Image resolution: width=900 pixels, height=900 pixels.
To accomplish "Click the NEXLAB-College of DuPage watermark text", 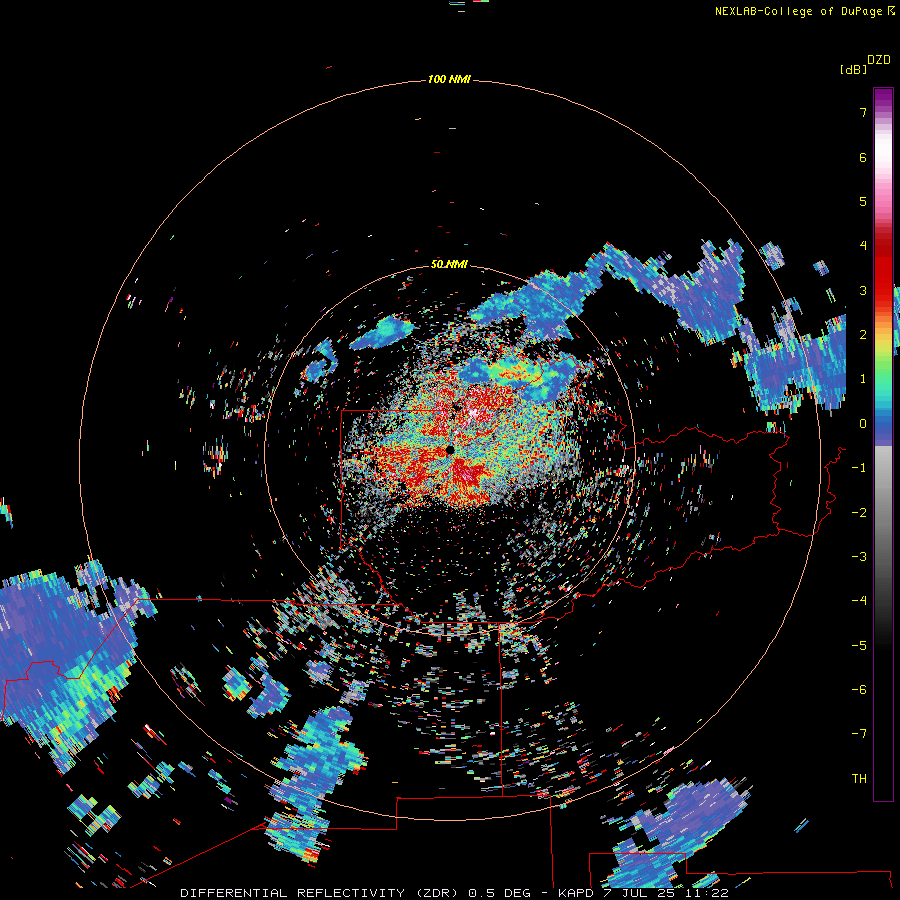I will 798,11.
